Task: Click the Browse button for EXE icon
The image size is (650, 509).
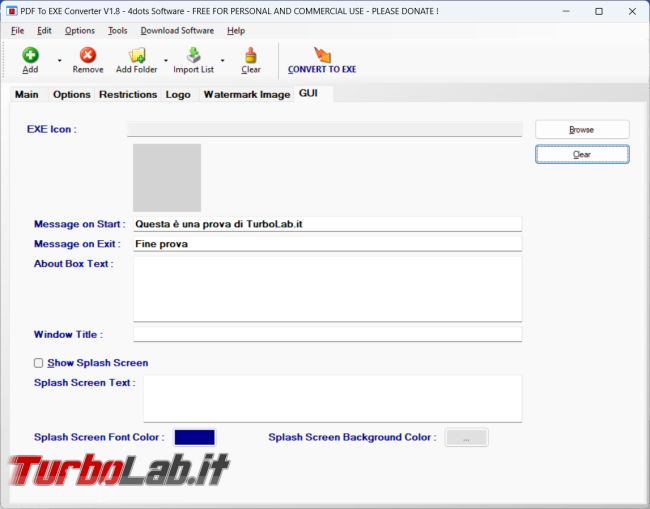Action: (582, 130)
